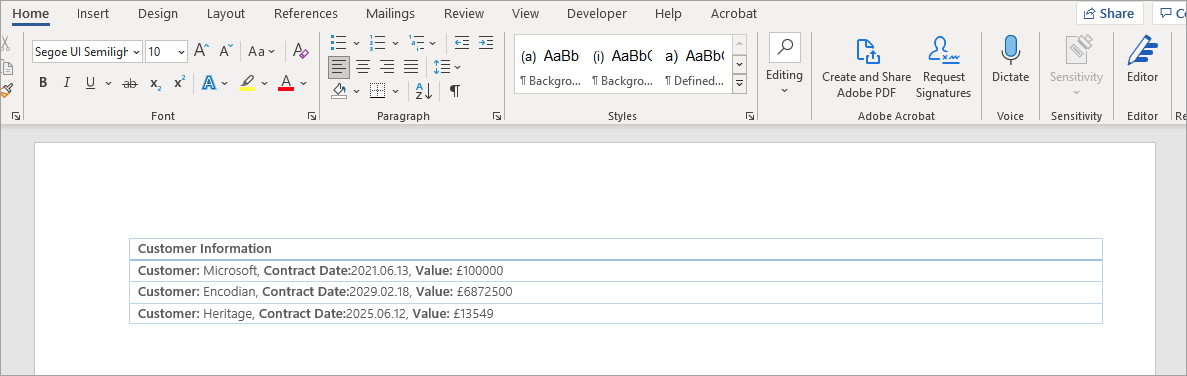Center align the text
Viewport: 1187px width, 376px height.
point(363,67)
